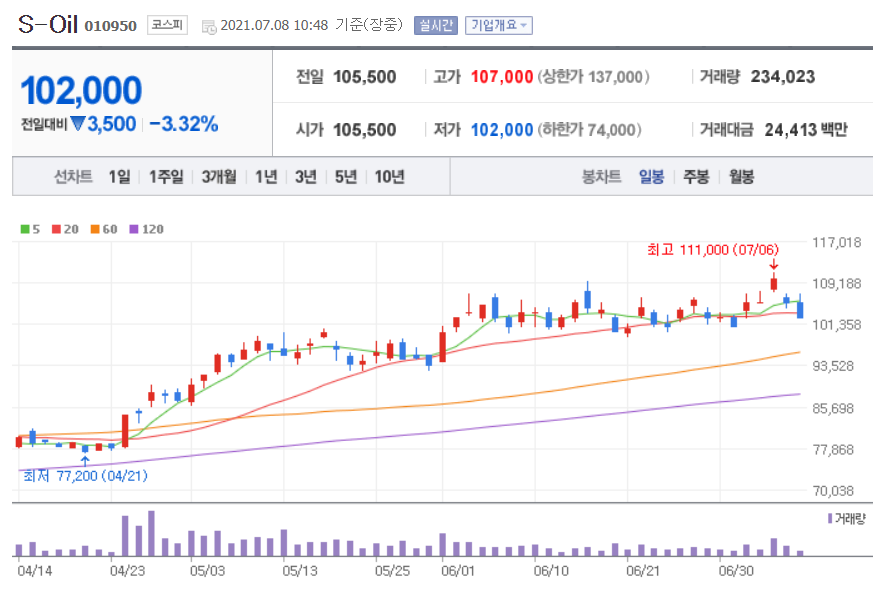873x593 pixels.
Task: Click the 하한가 74,000 text
Action: 590,130
